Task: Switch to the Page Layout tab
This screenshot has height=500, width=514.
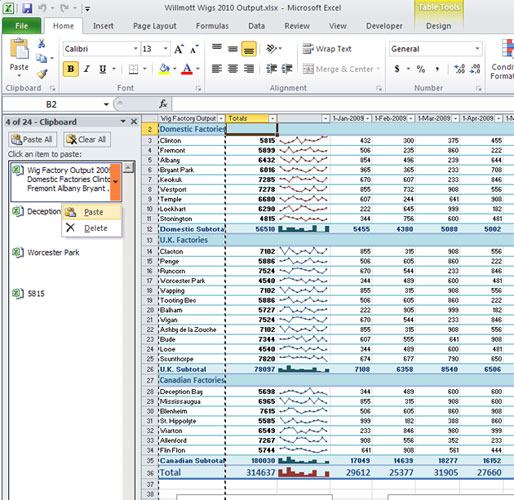Action: [x=155, y=26]
